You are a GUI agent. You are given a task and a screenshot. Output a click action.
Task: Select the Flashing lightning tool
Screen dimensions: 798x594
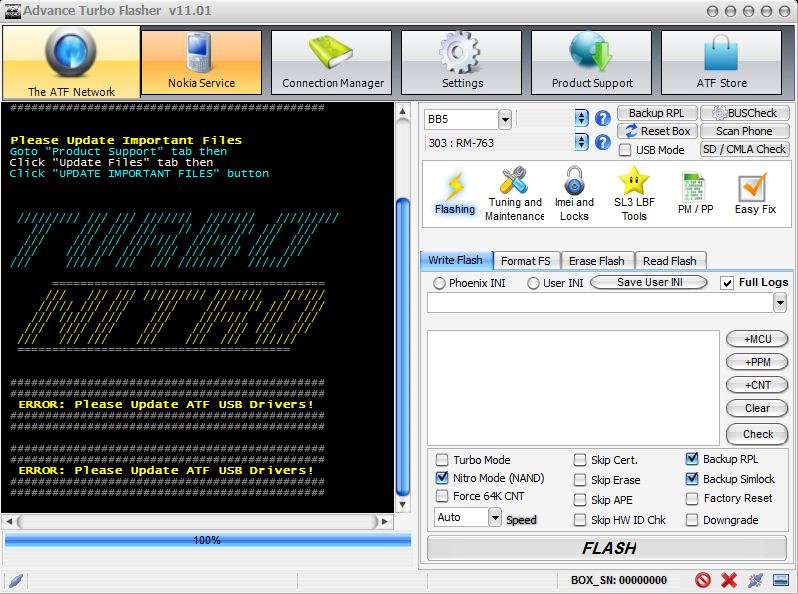455,193
